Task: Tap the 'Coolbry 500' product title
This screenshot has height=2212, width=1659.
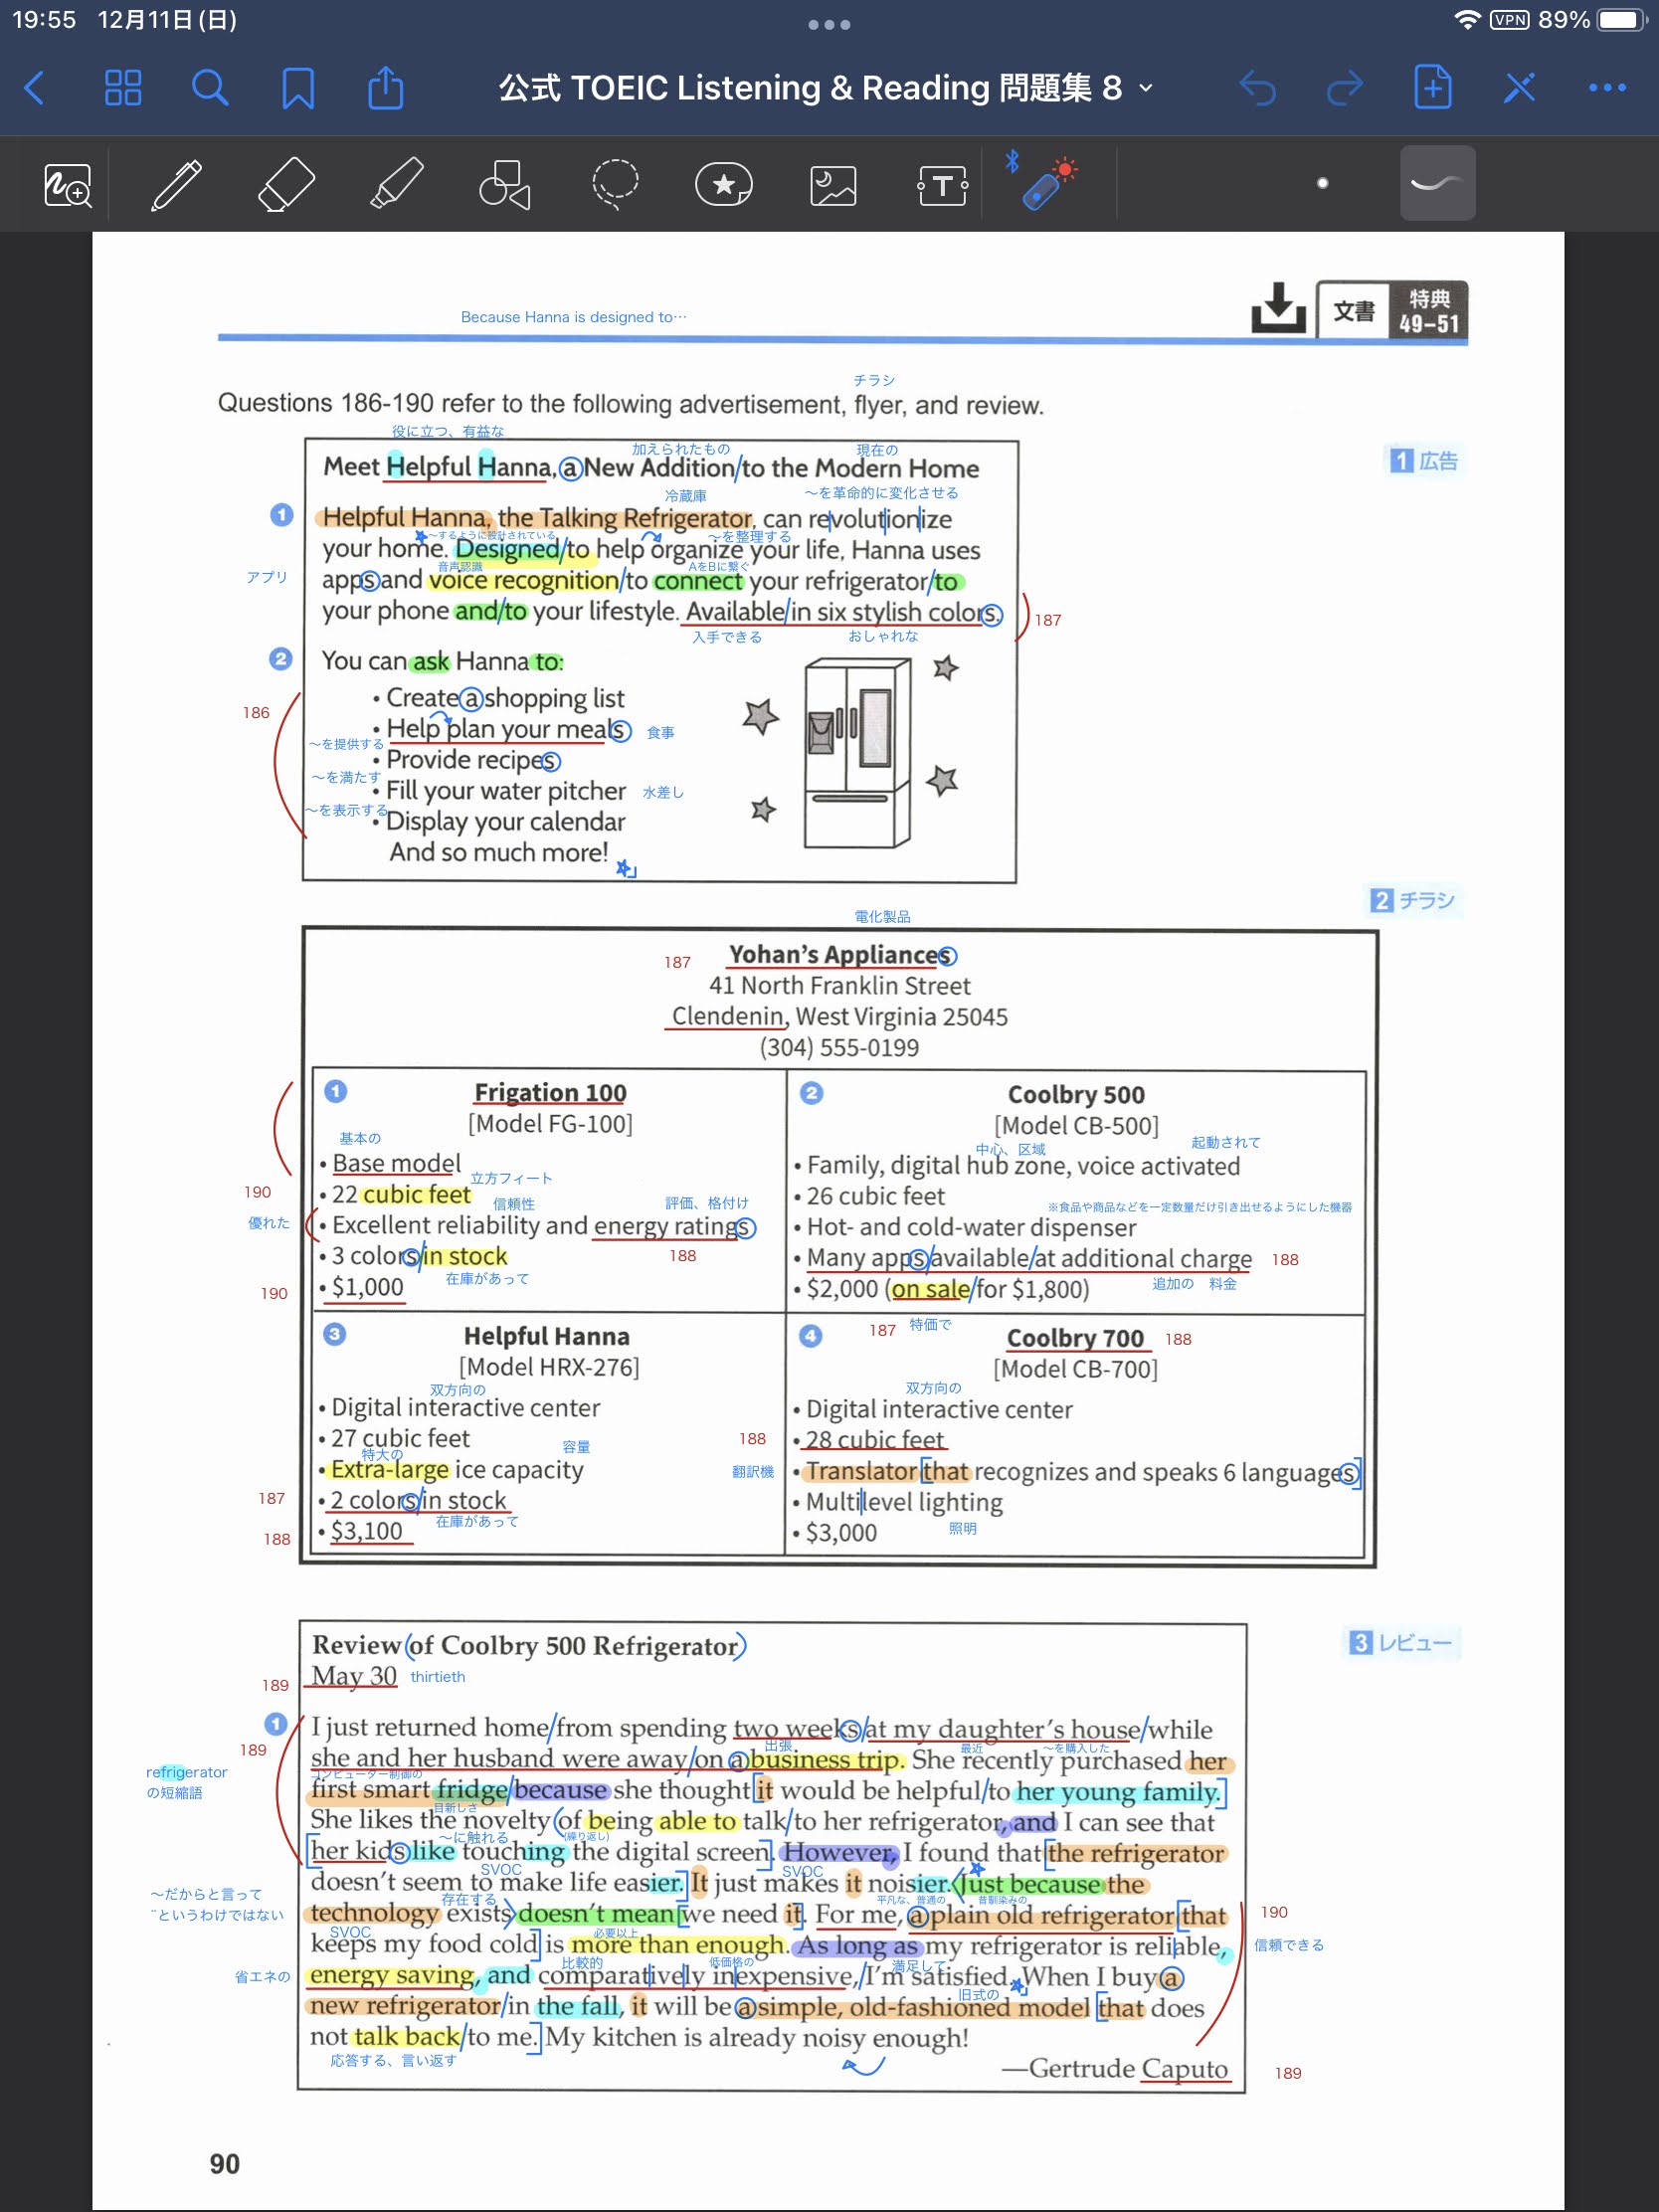Action: point(1076,1094)
